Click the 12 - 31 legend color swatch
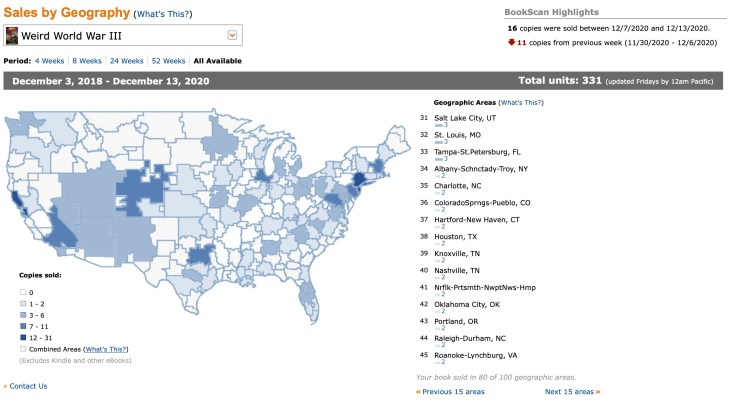The width and height of the screenshot is (736, 408). tap(23, 337)
